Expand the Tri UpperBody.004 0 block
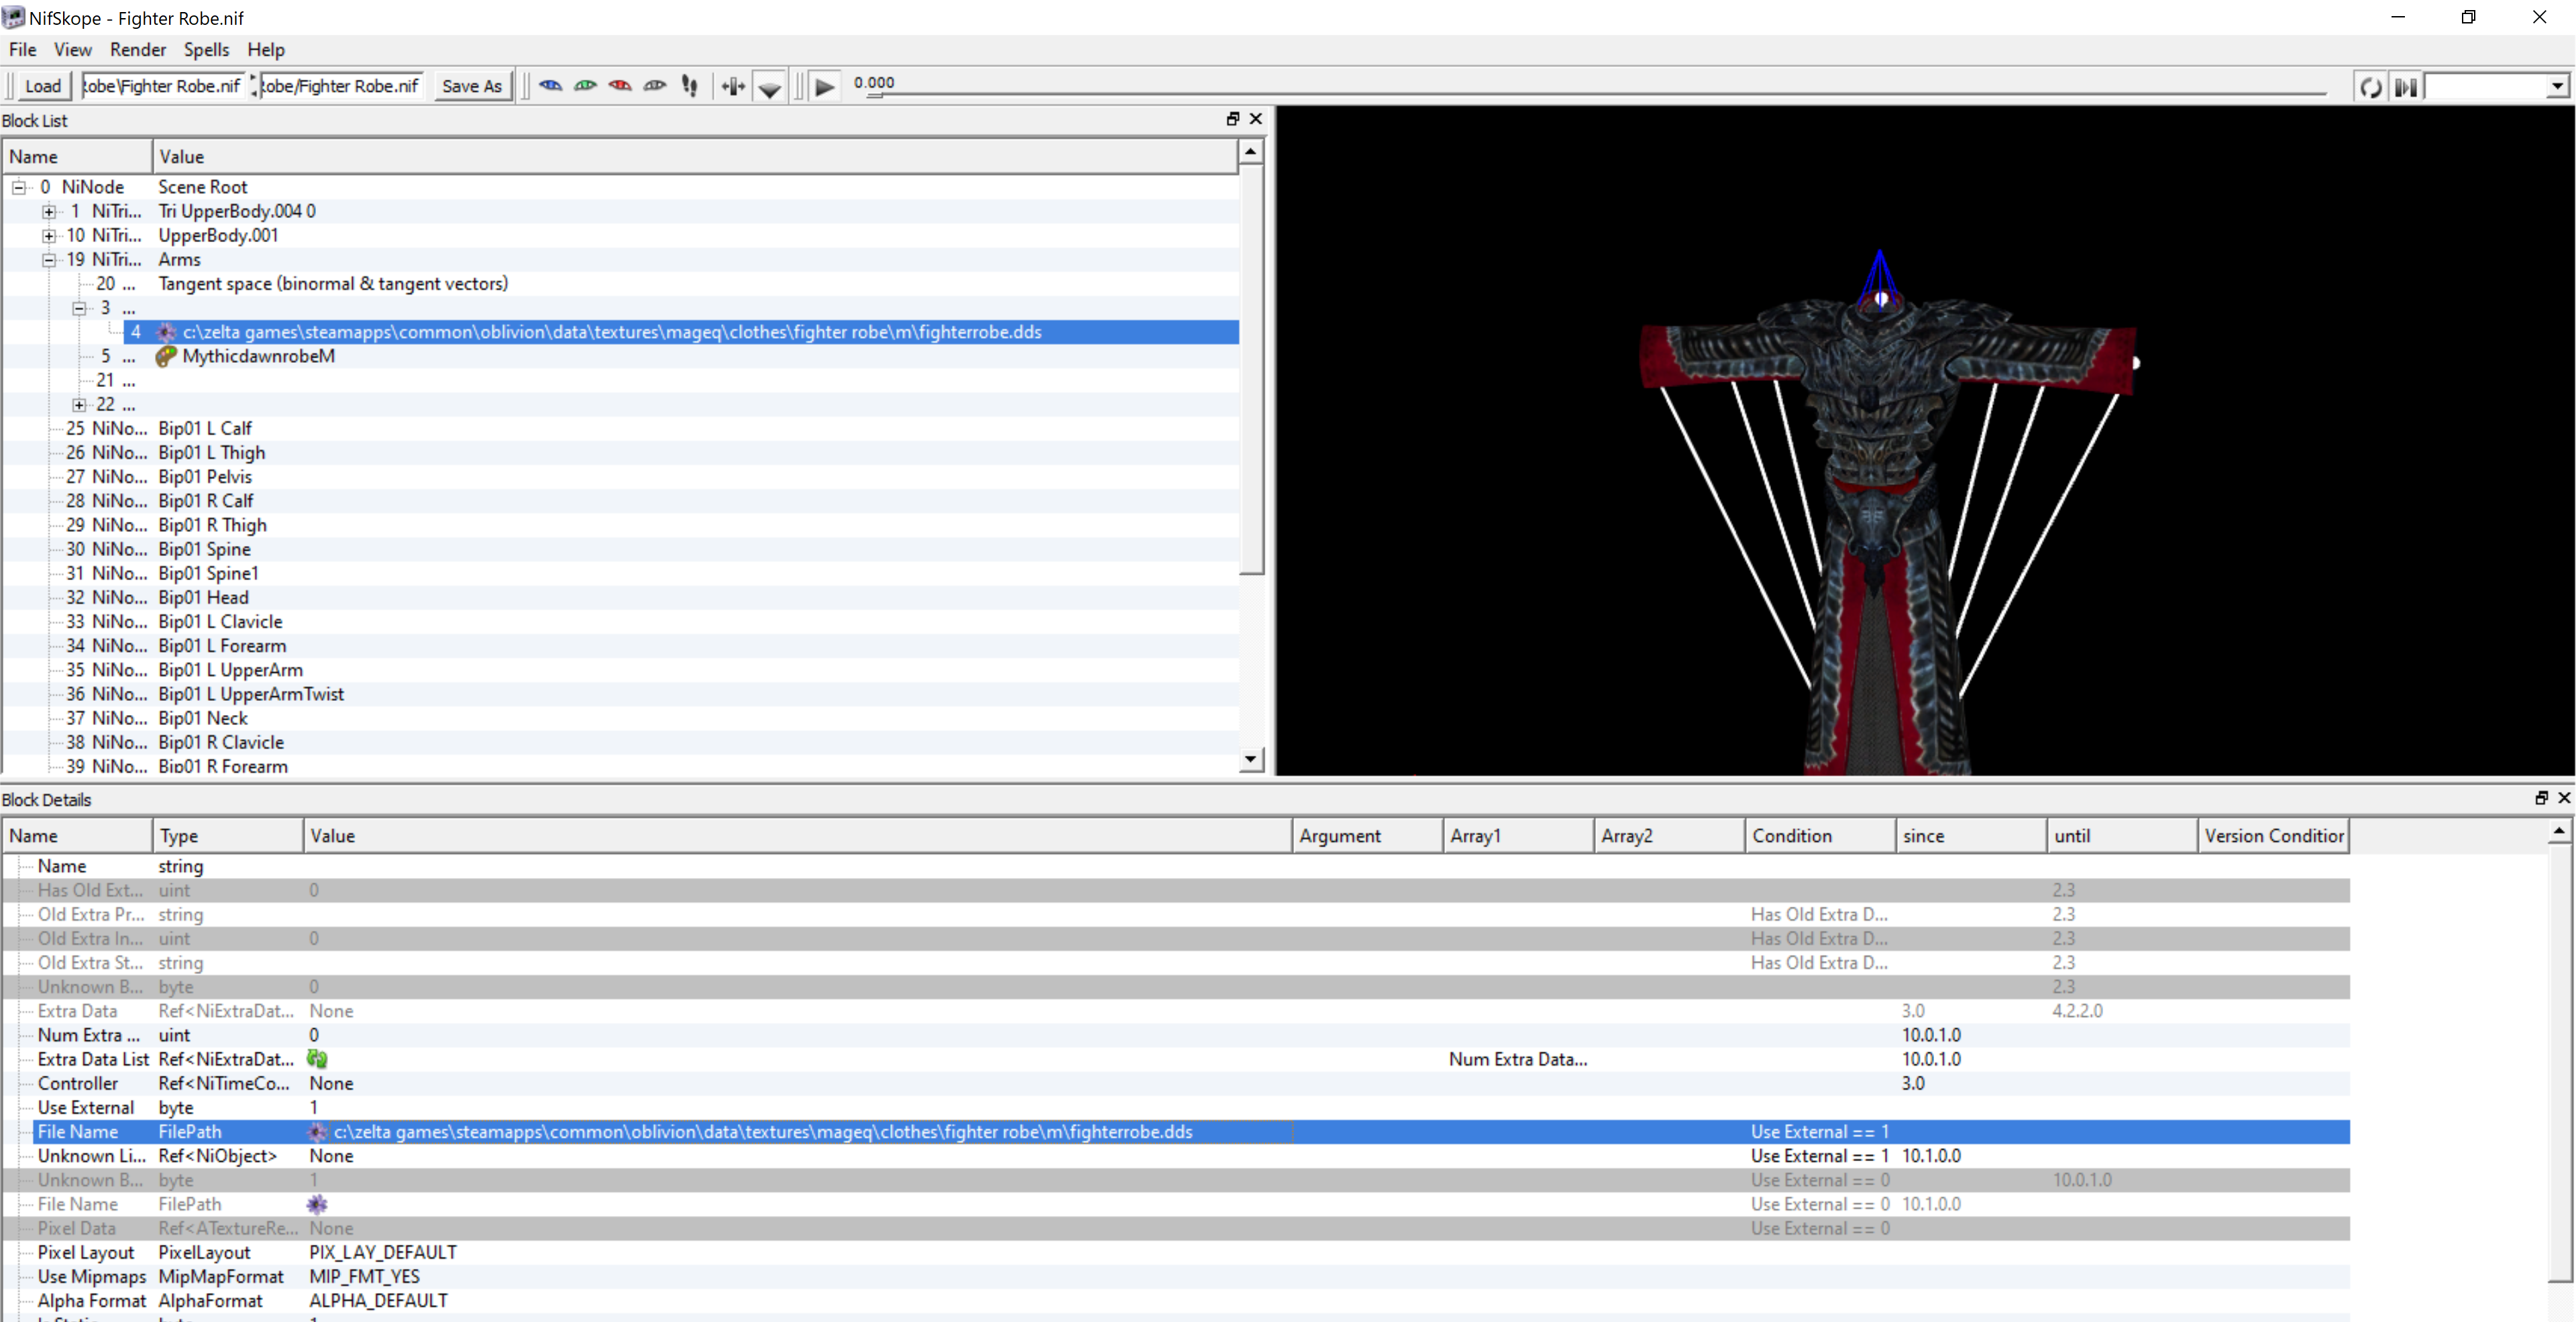Screen dimensions: 2576x1322 tap(49, 211)
